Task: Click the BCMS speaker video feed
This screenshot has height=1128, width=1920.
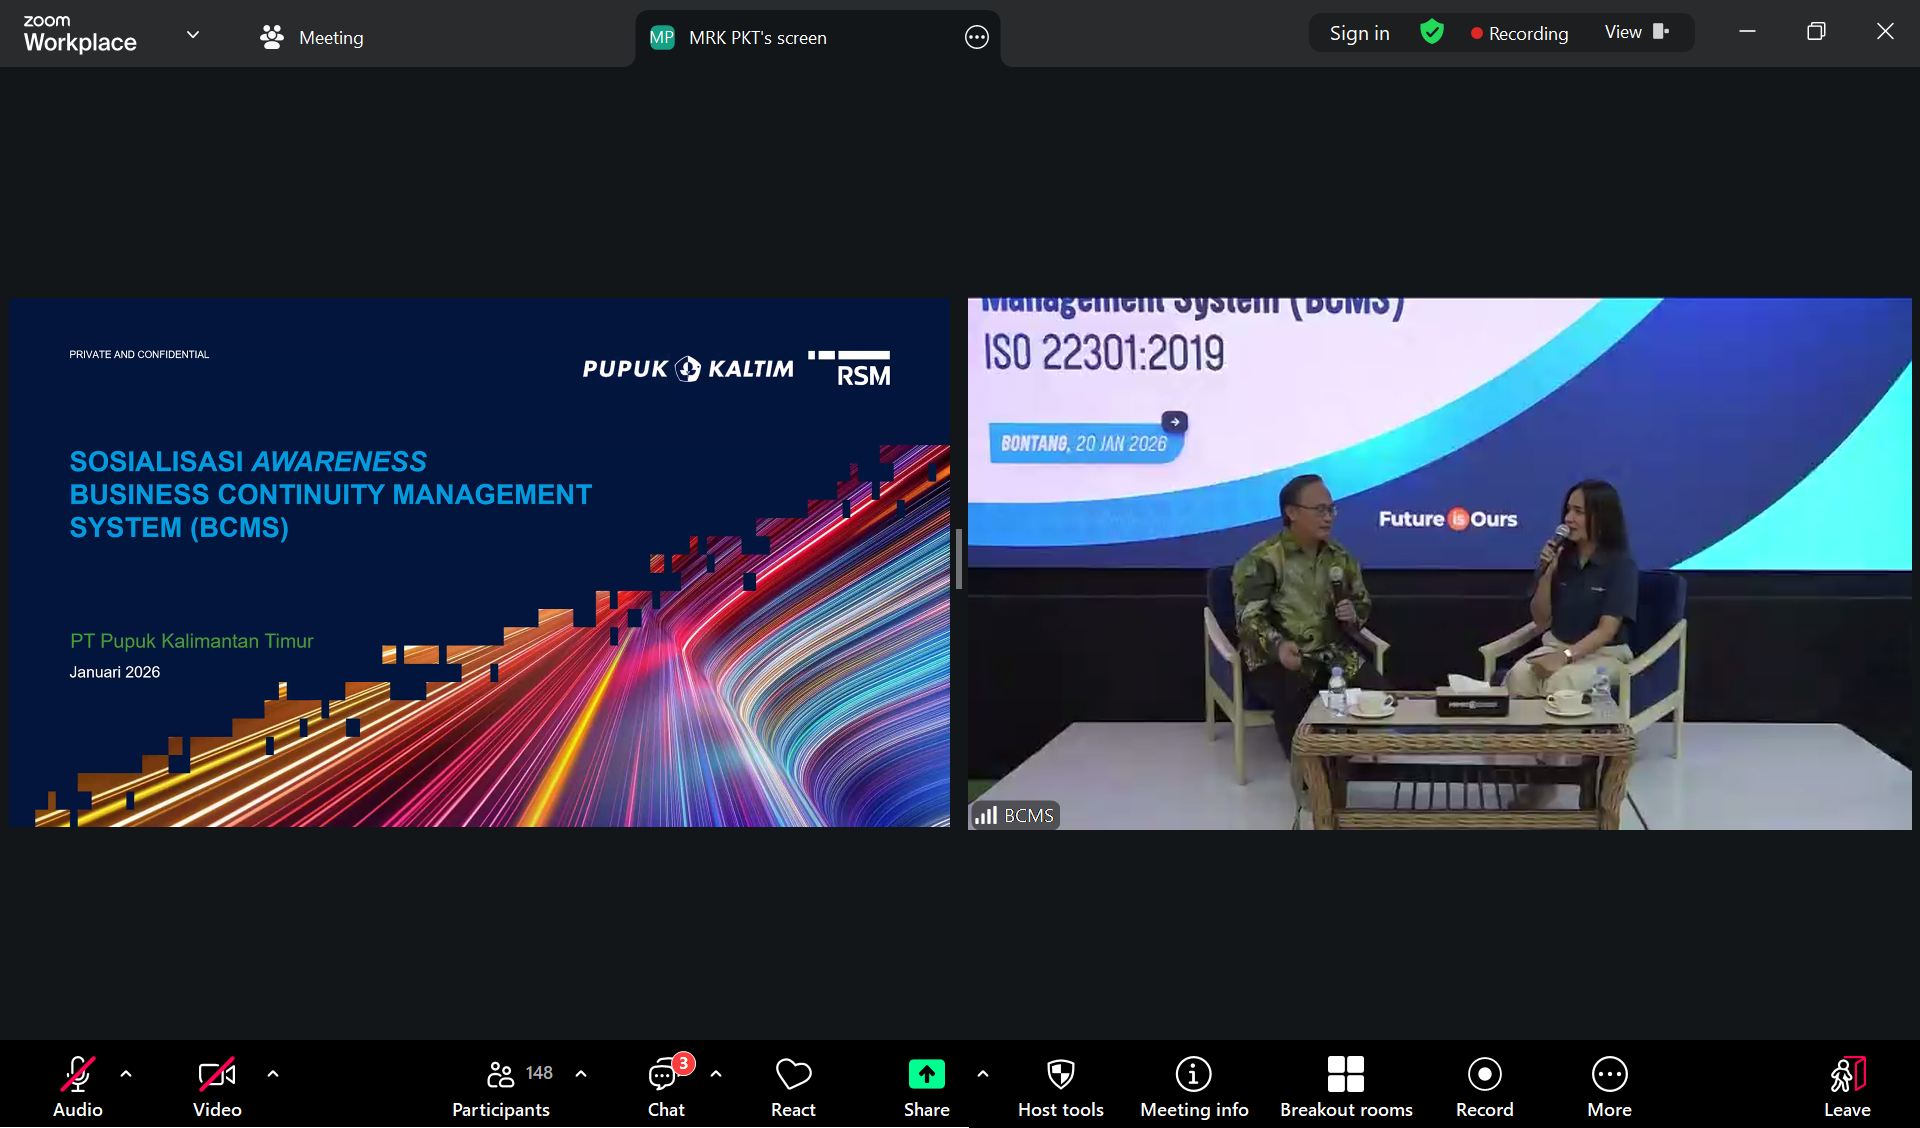Action: click(1439, 563)
